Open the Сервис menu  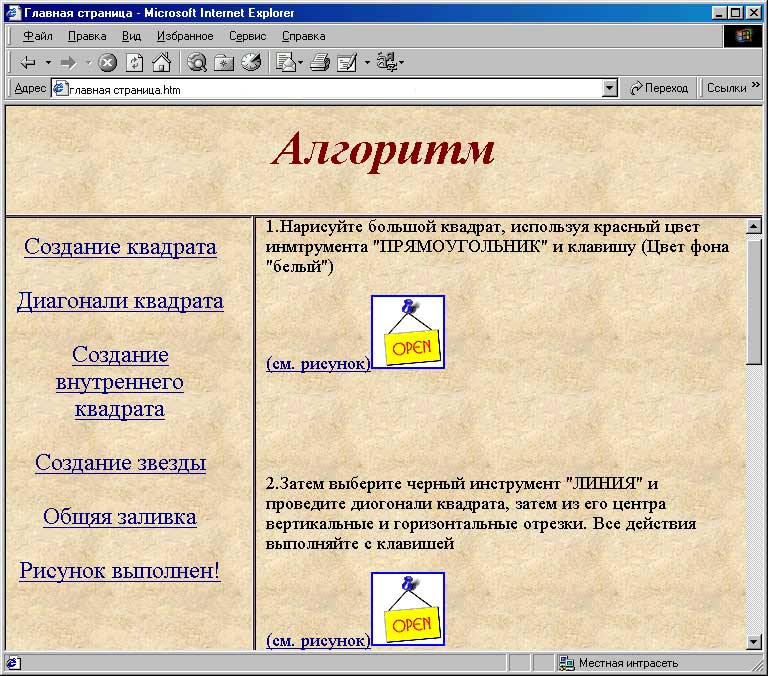pos(247,36)
